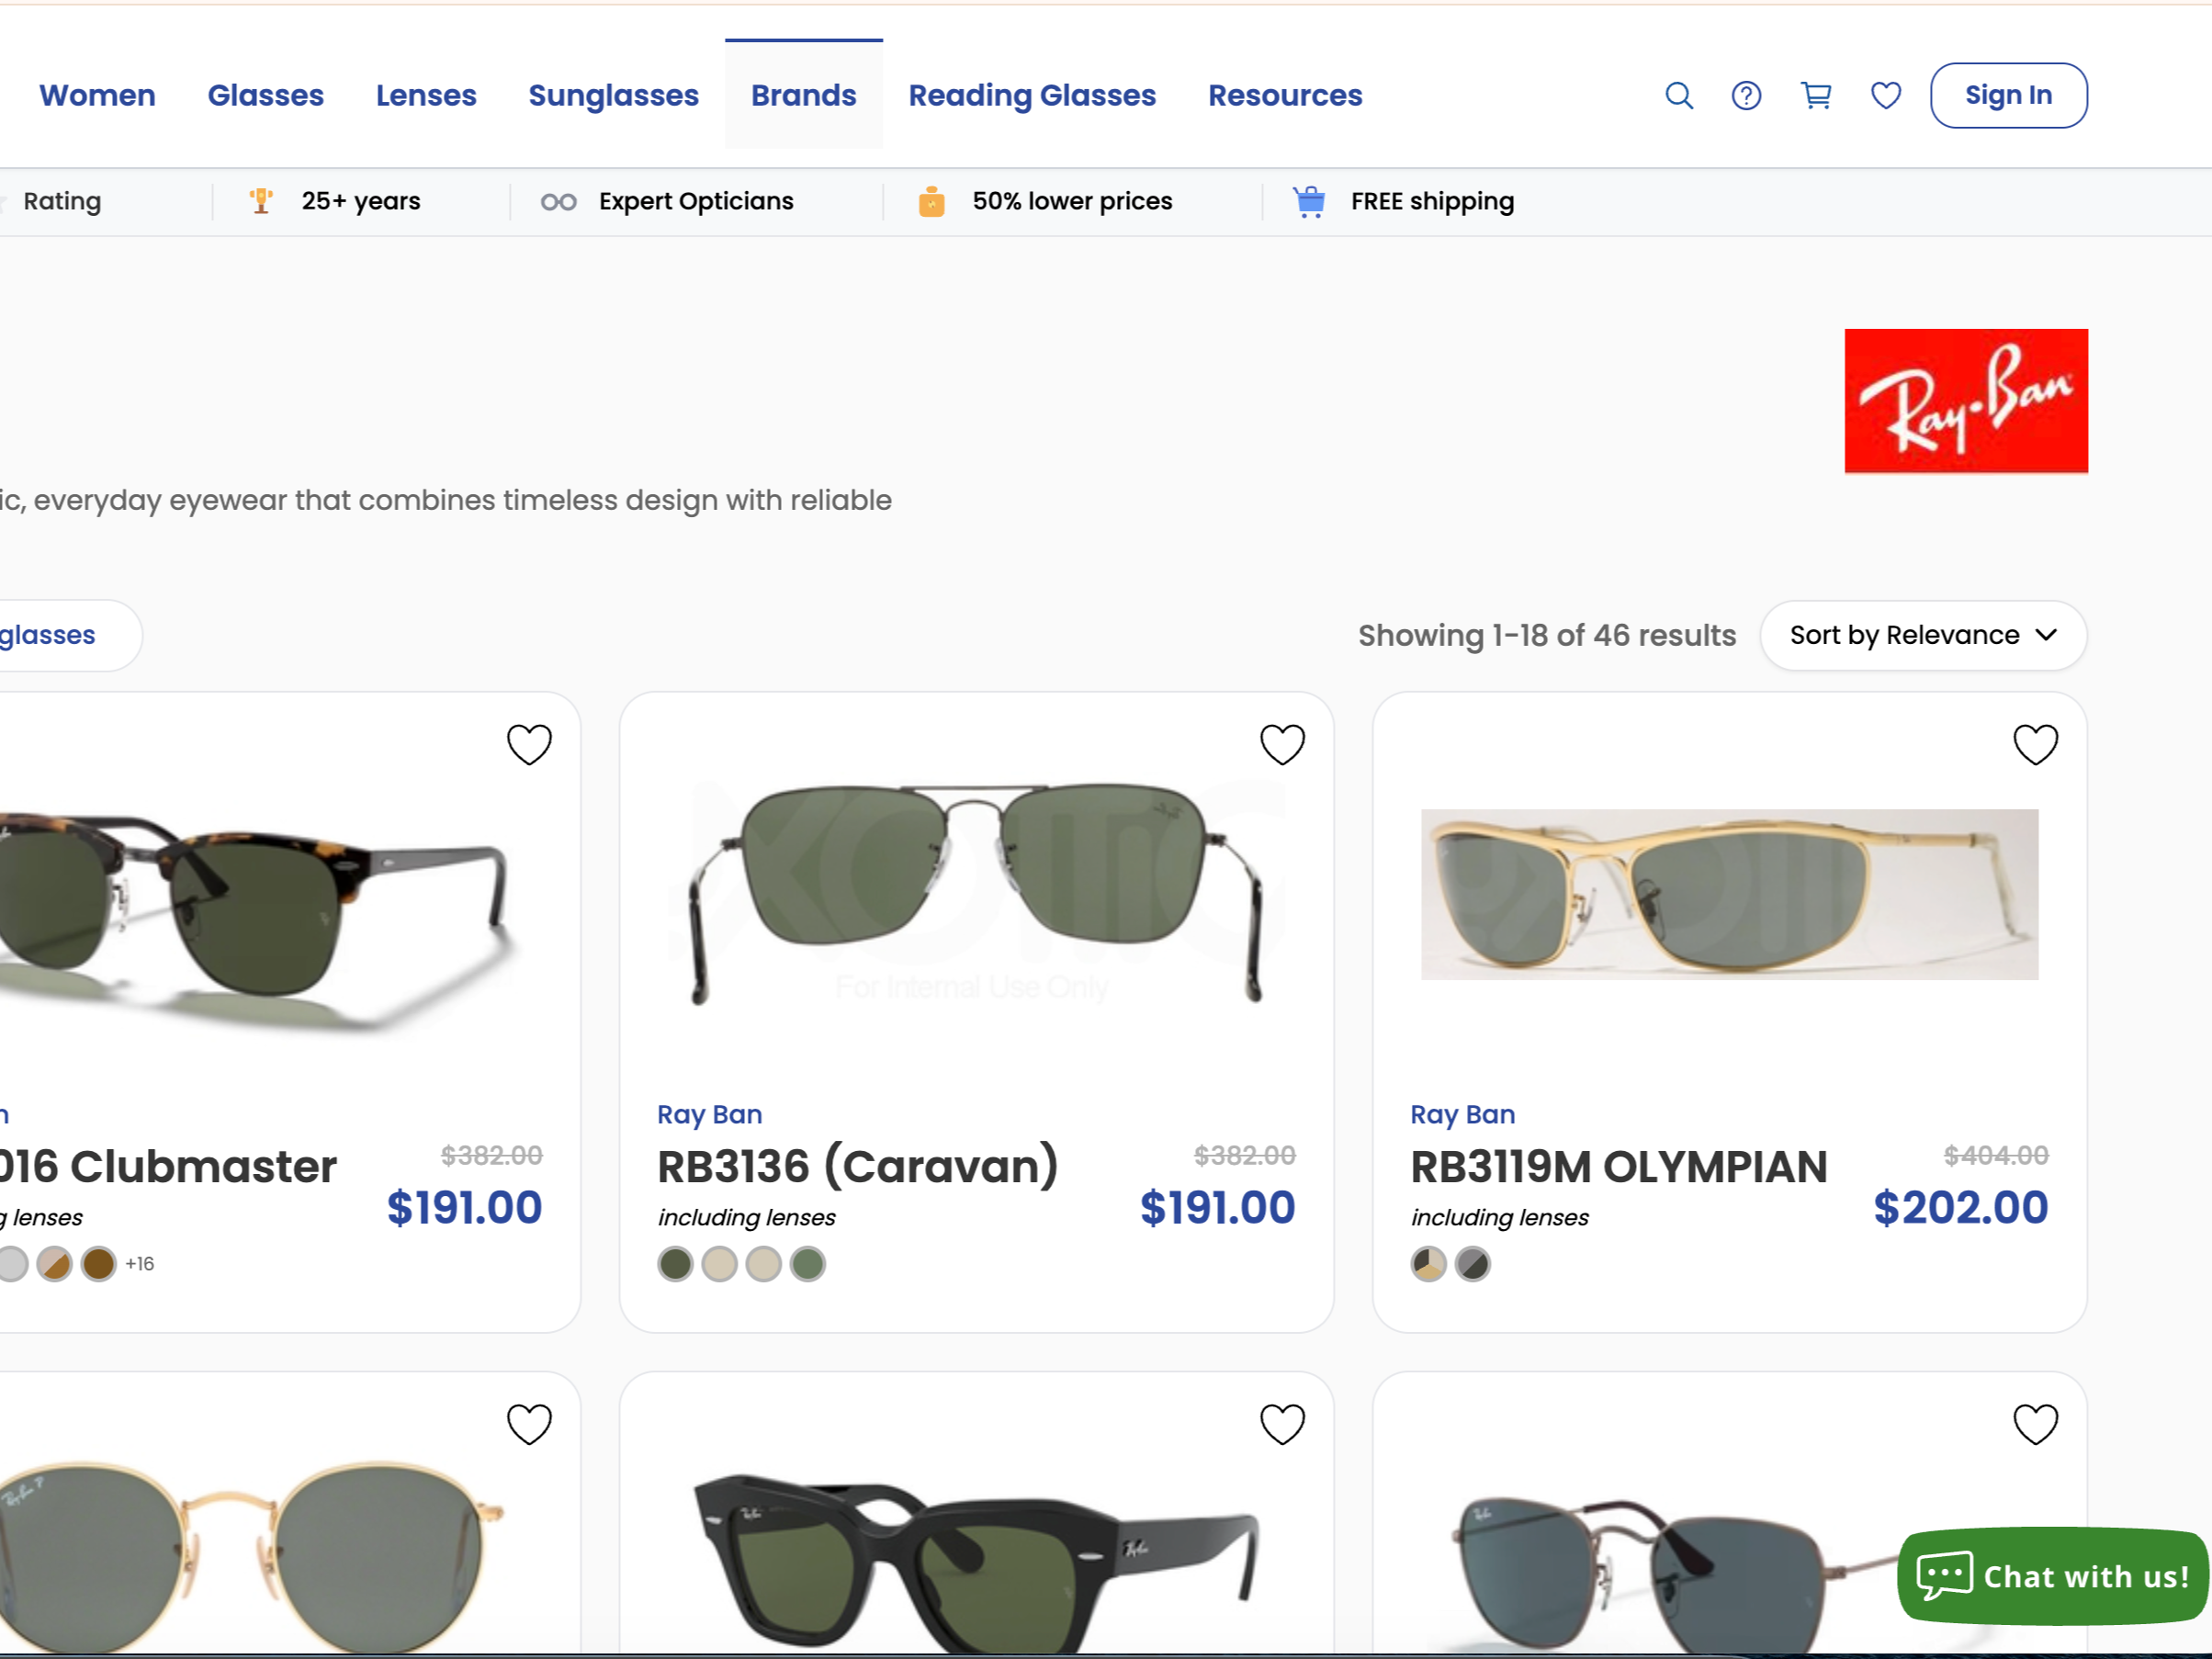This screenshot has width=2212, height=1659.
Task: Open the Lenses menu
Action: click(426, 95)
